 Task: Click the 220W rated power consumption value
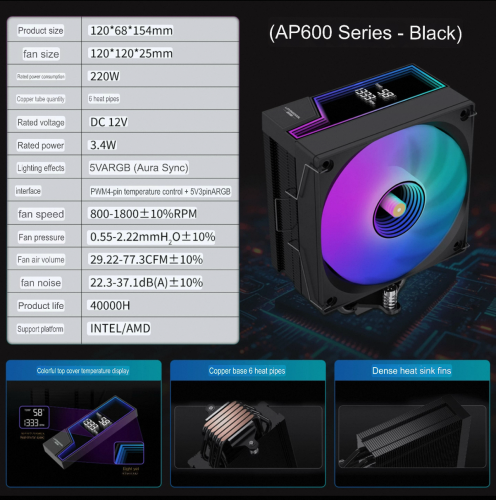click(x=105, y=76)
